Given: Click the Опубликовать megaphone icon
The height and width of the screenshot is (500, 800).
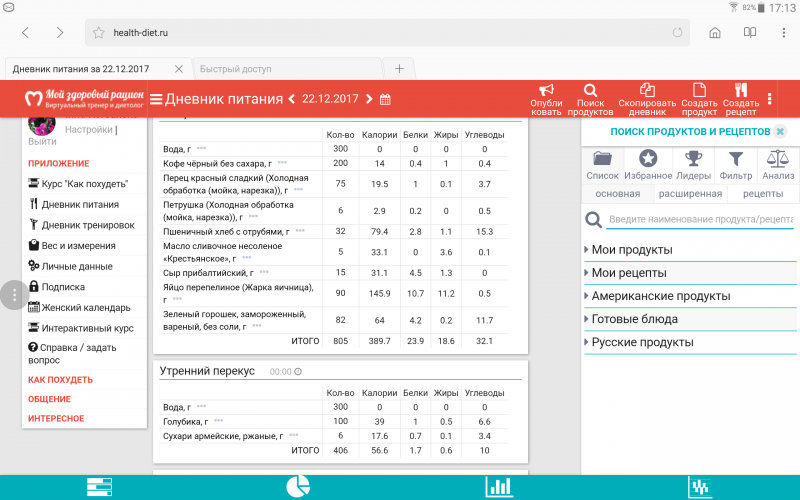Looking at the screenshot, I should (546, 90).
